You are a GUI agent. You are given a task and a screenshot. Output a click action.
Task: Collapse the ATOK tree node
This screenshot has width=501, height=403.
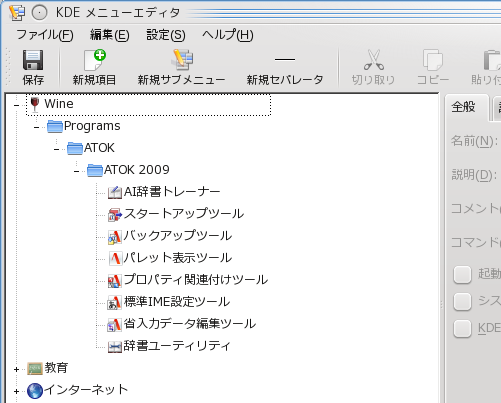click(56, 149)
